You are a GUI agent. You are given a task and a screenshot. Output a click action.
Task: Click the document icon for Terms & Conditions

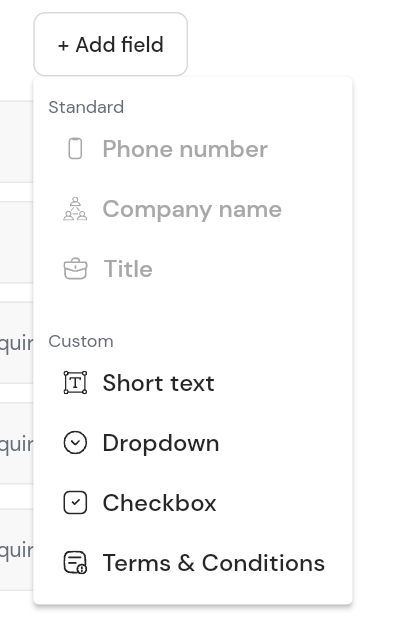coord(75,562)
